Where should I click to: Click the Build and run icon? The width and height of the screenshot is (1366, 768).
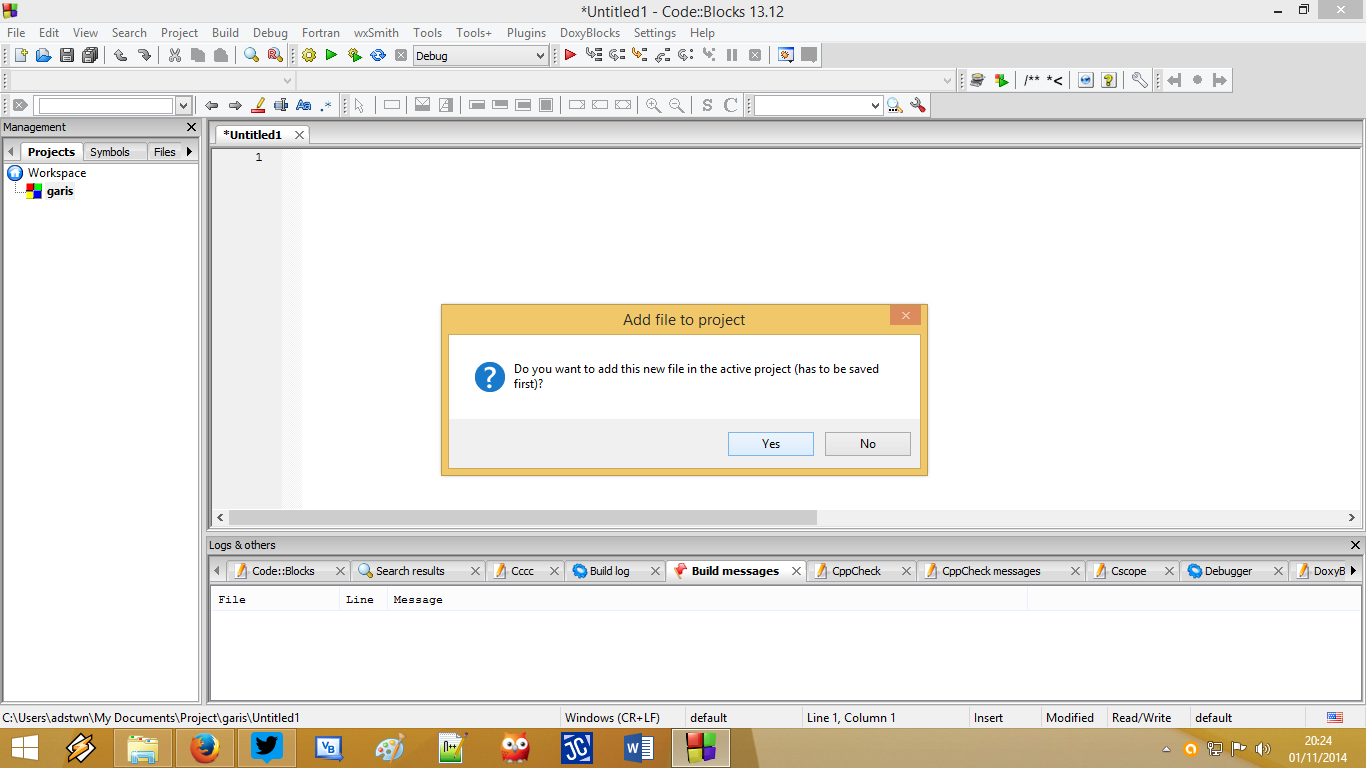click(x=355, y=56)
